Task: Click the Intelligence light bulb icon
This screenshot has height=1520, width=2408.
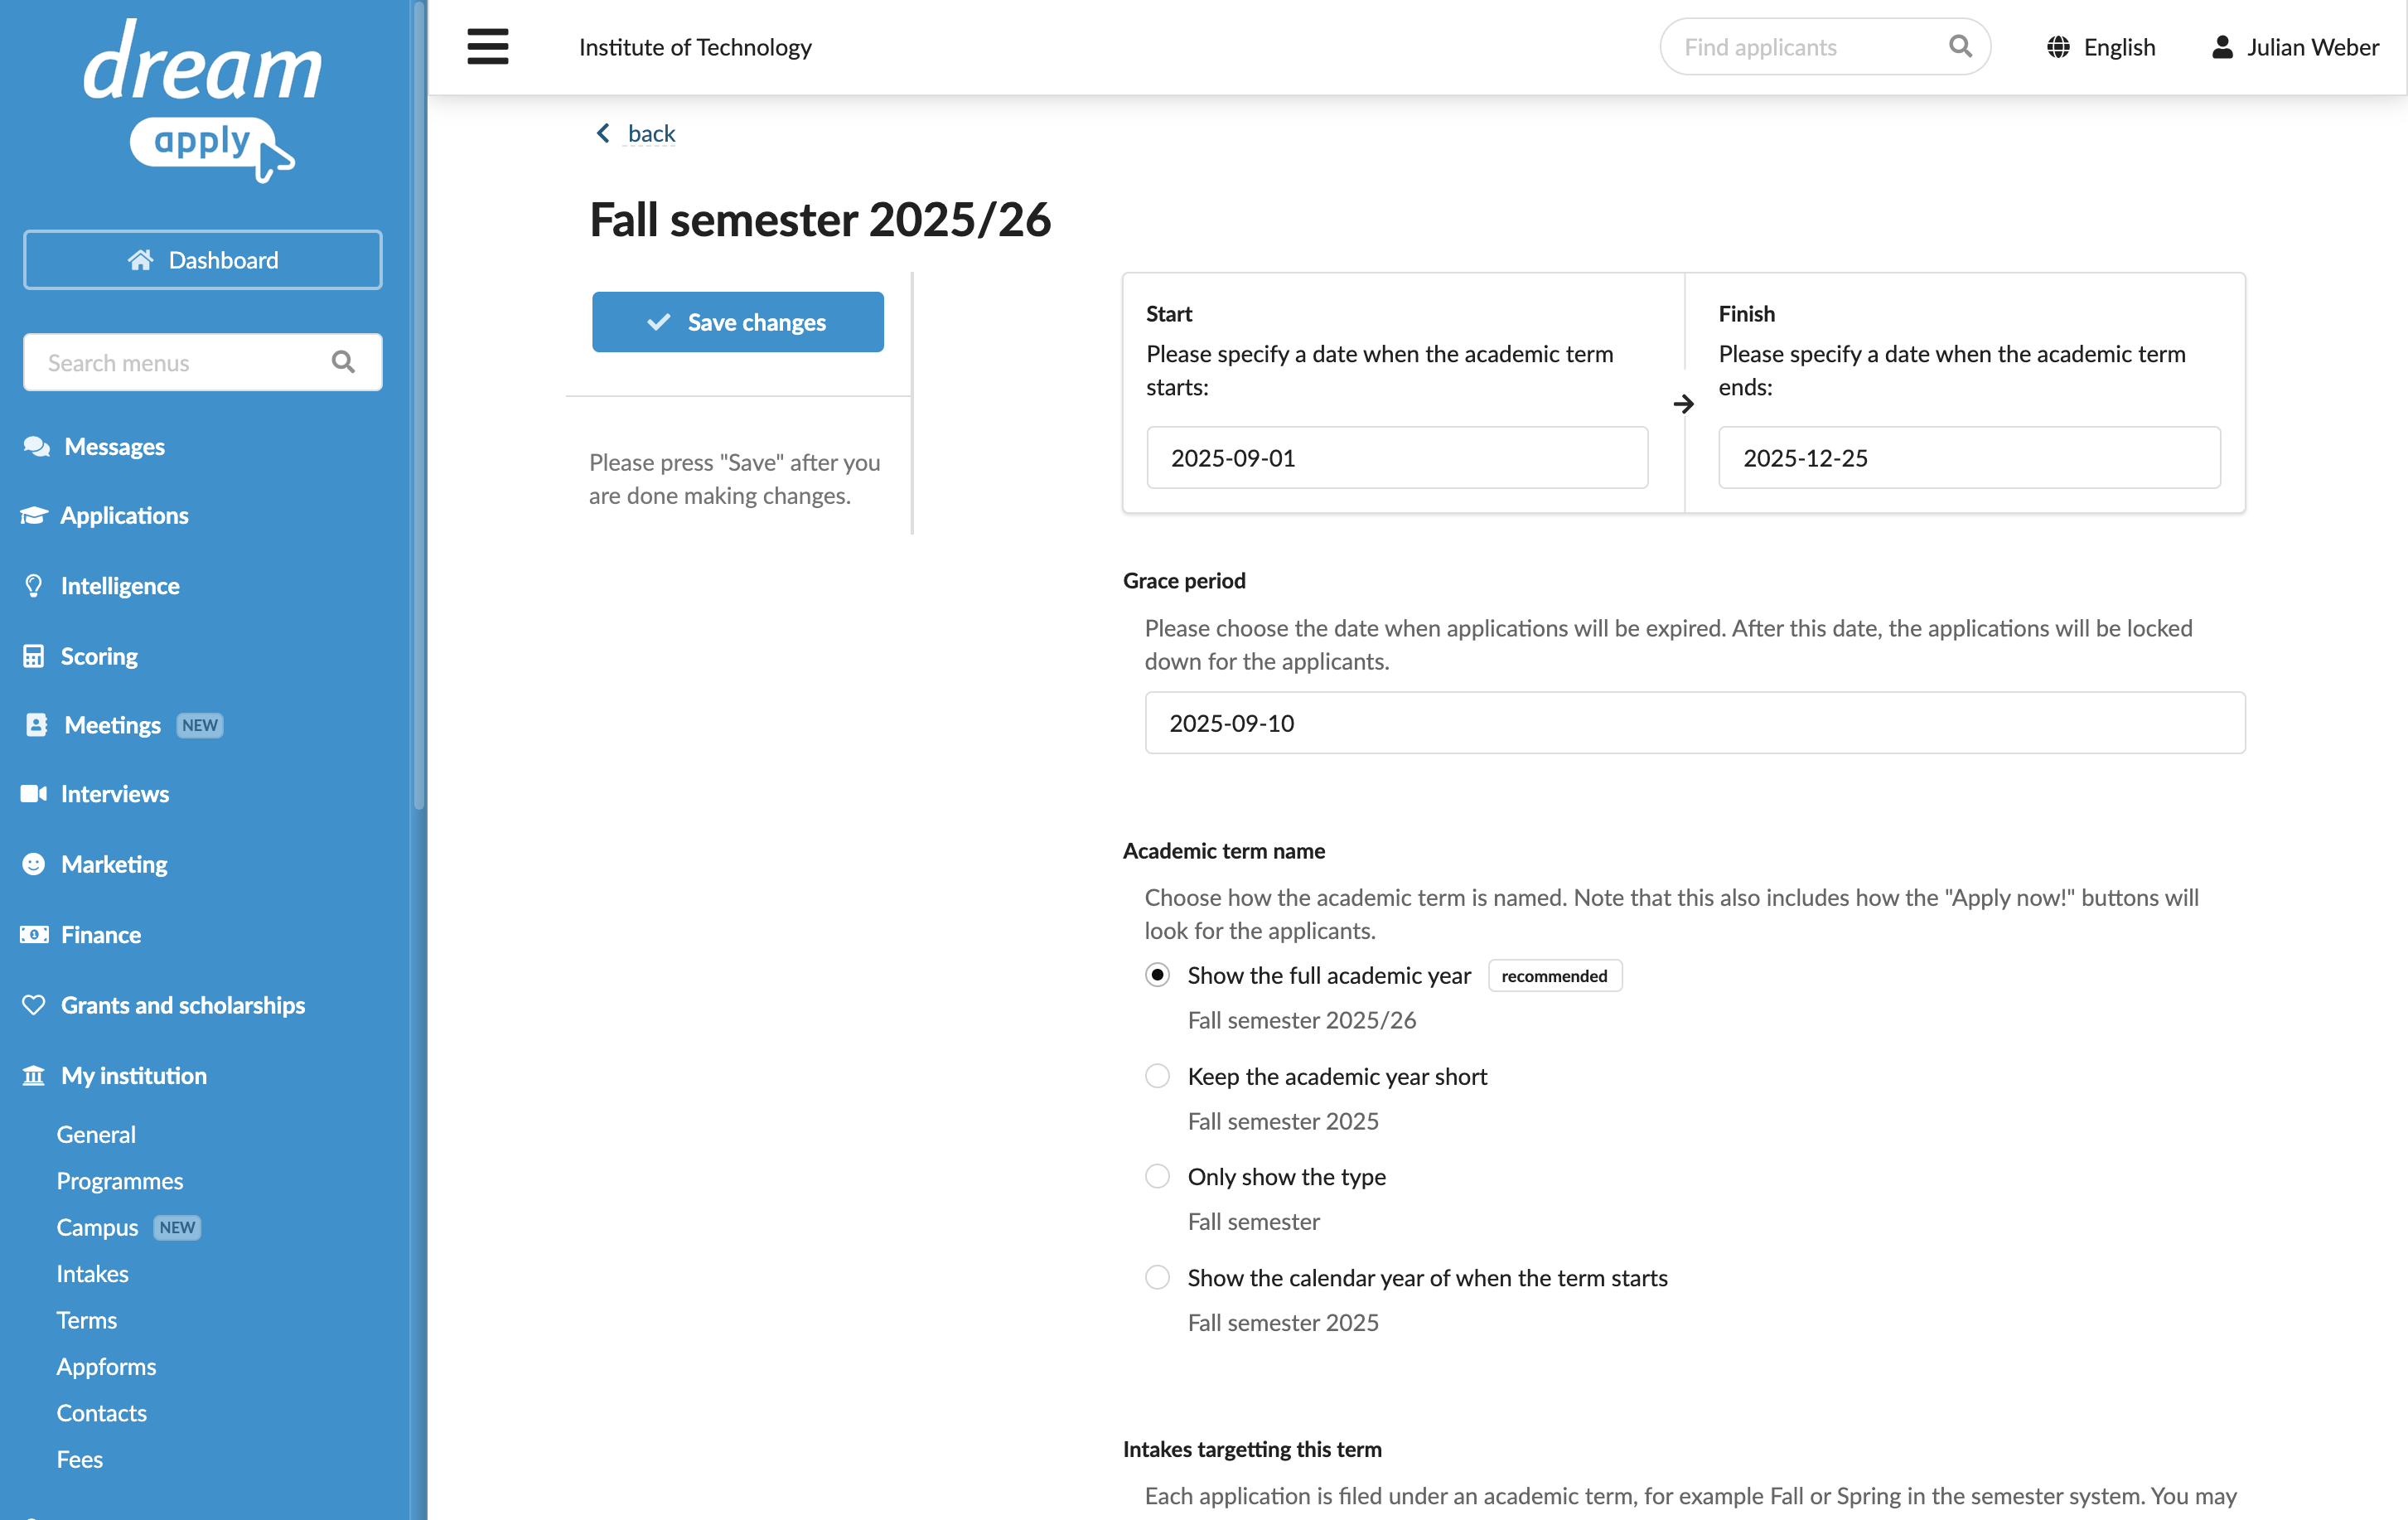Action: (x=34, y=585)
